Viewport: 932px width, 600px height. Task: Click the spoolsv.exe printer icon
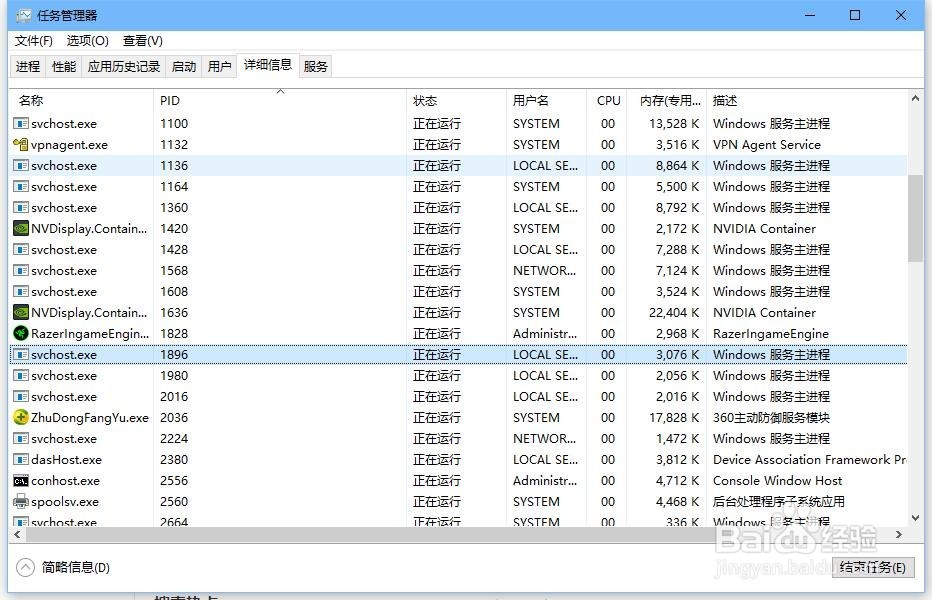pos(21,501)
